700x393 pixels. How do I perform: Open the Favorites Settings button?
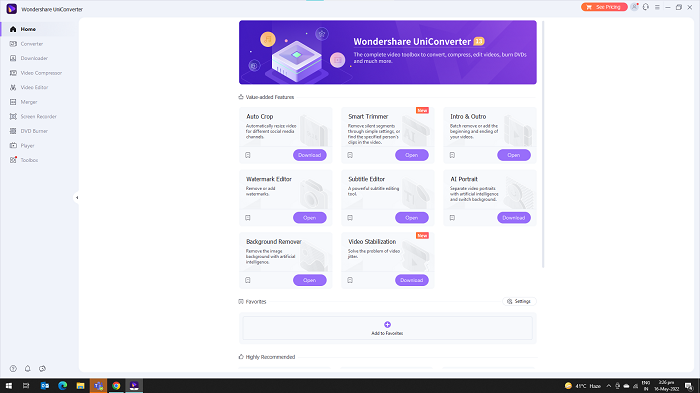(x=519, y=301)
